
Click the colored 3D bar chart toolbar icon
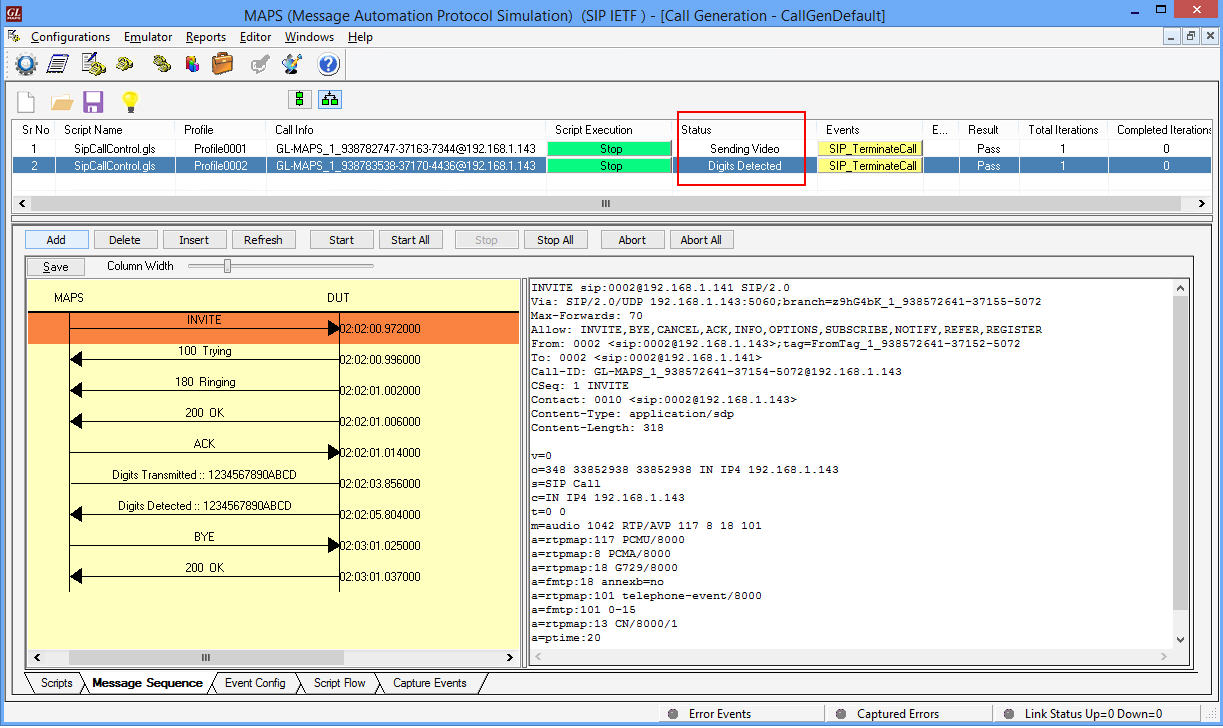point(192,65)
